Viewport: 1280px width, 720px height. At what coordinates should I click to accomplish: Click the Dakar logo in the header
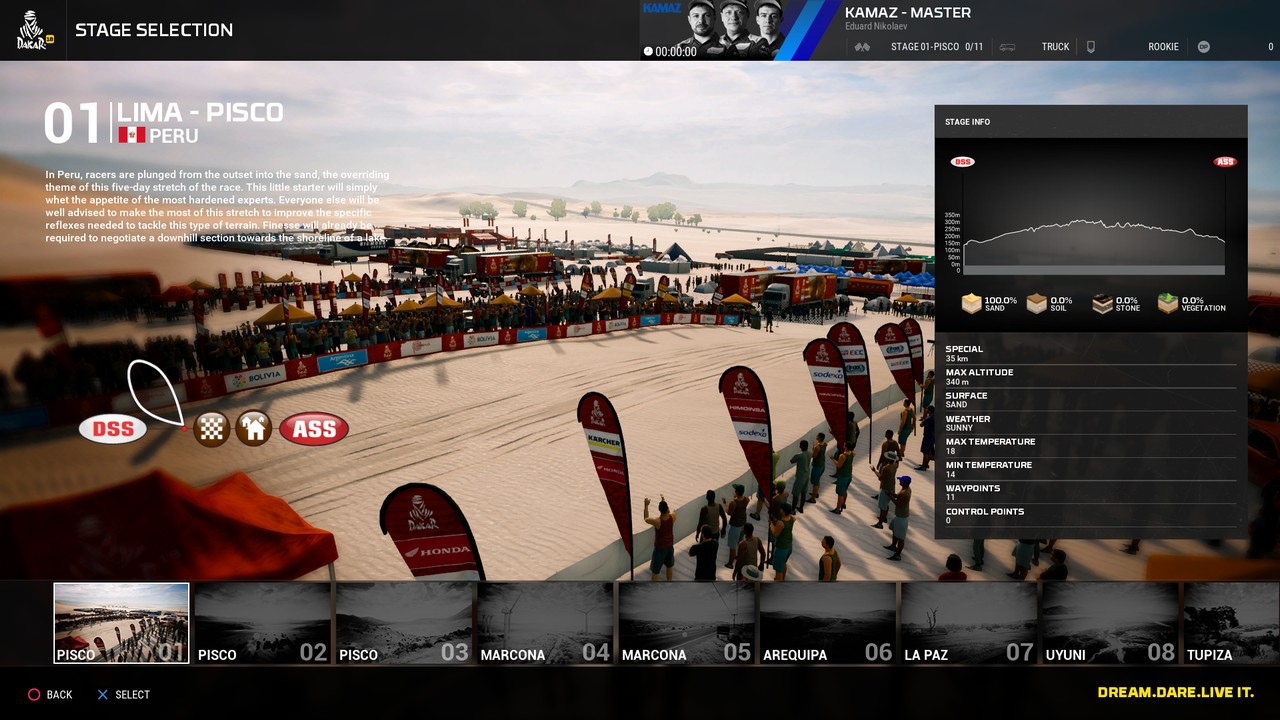(x=35, y=31)
